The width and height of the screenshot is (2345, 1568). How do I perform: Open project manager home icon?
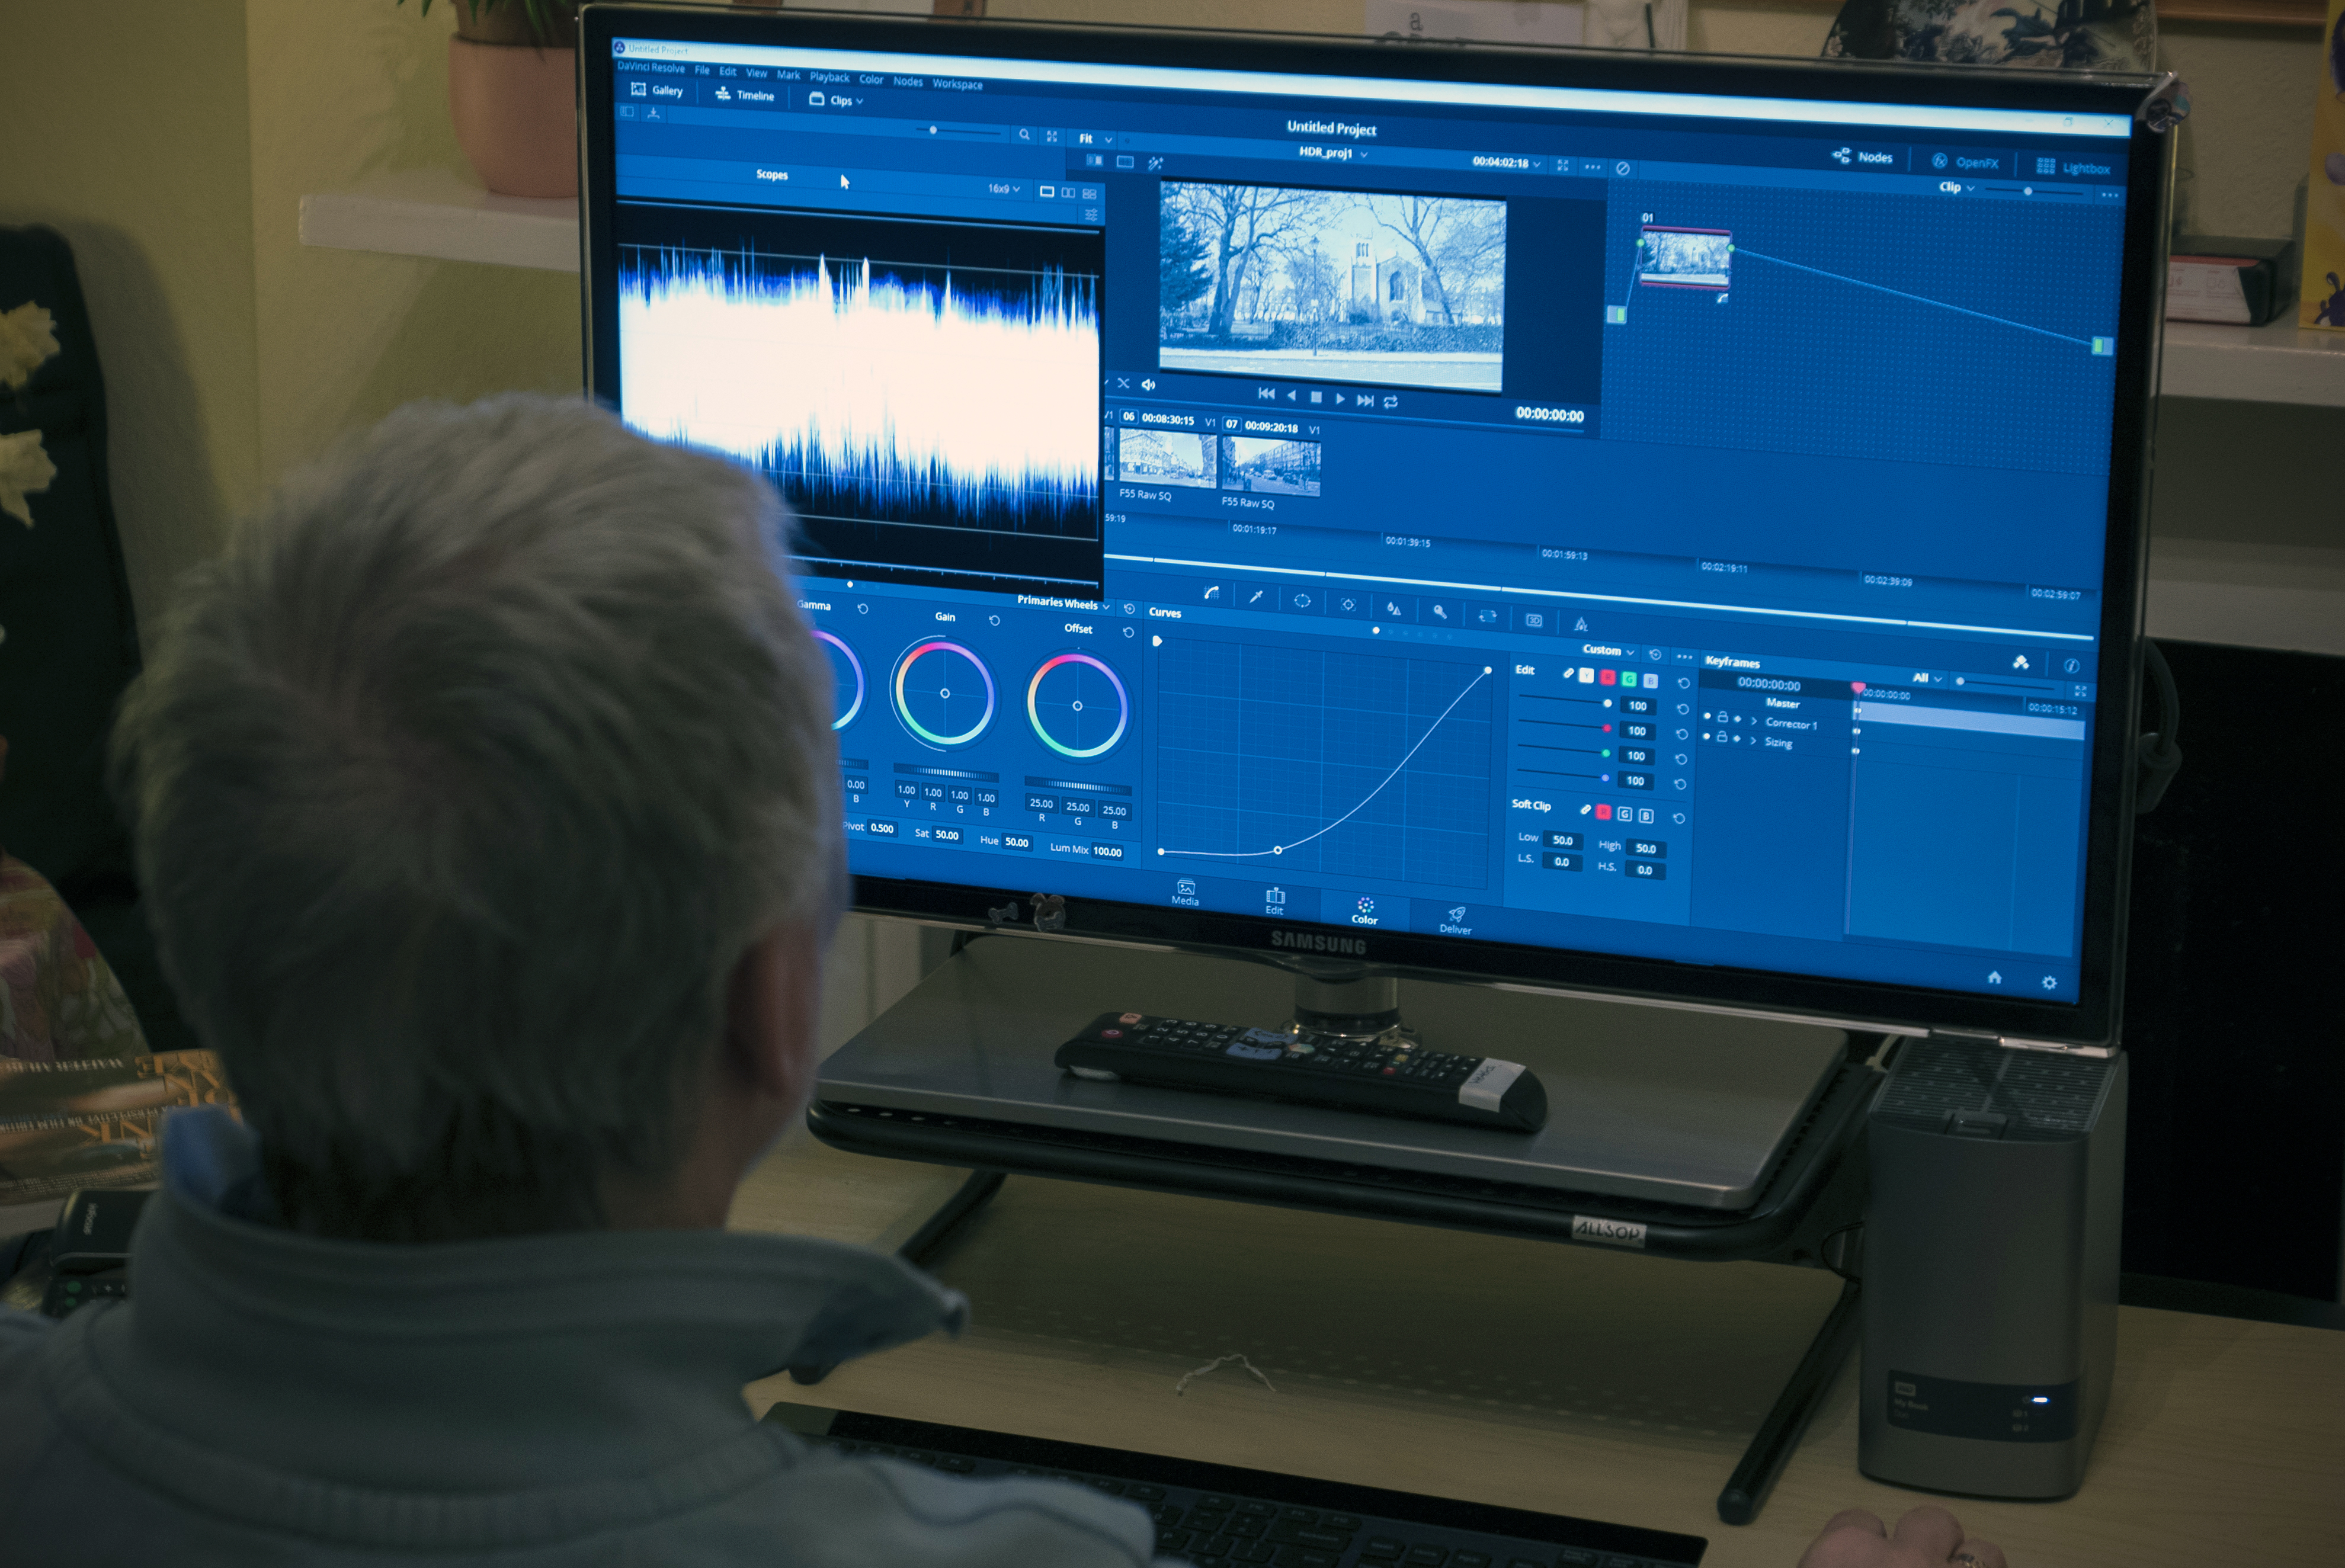coord(1994,977)
